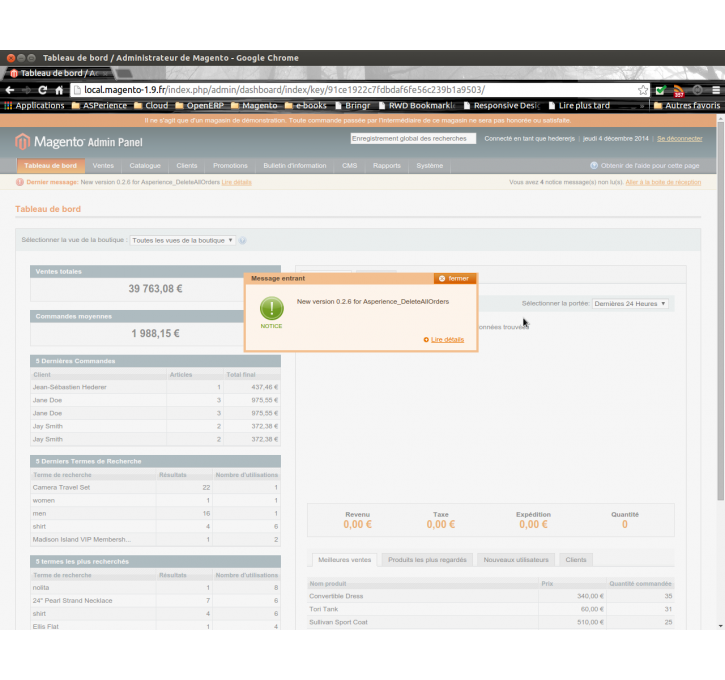Image resolution: width=725 pixels, height=680 pixels.
Task: Click the global search field
Action: pos(413,139)
